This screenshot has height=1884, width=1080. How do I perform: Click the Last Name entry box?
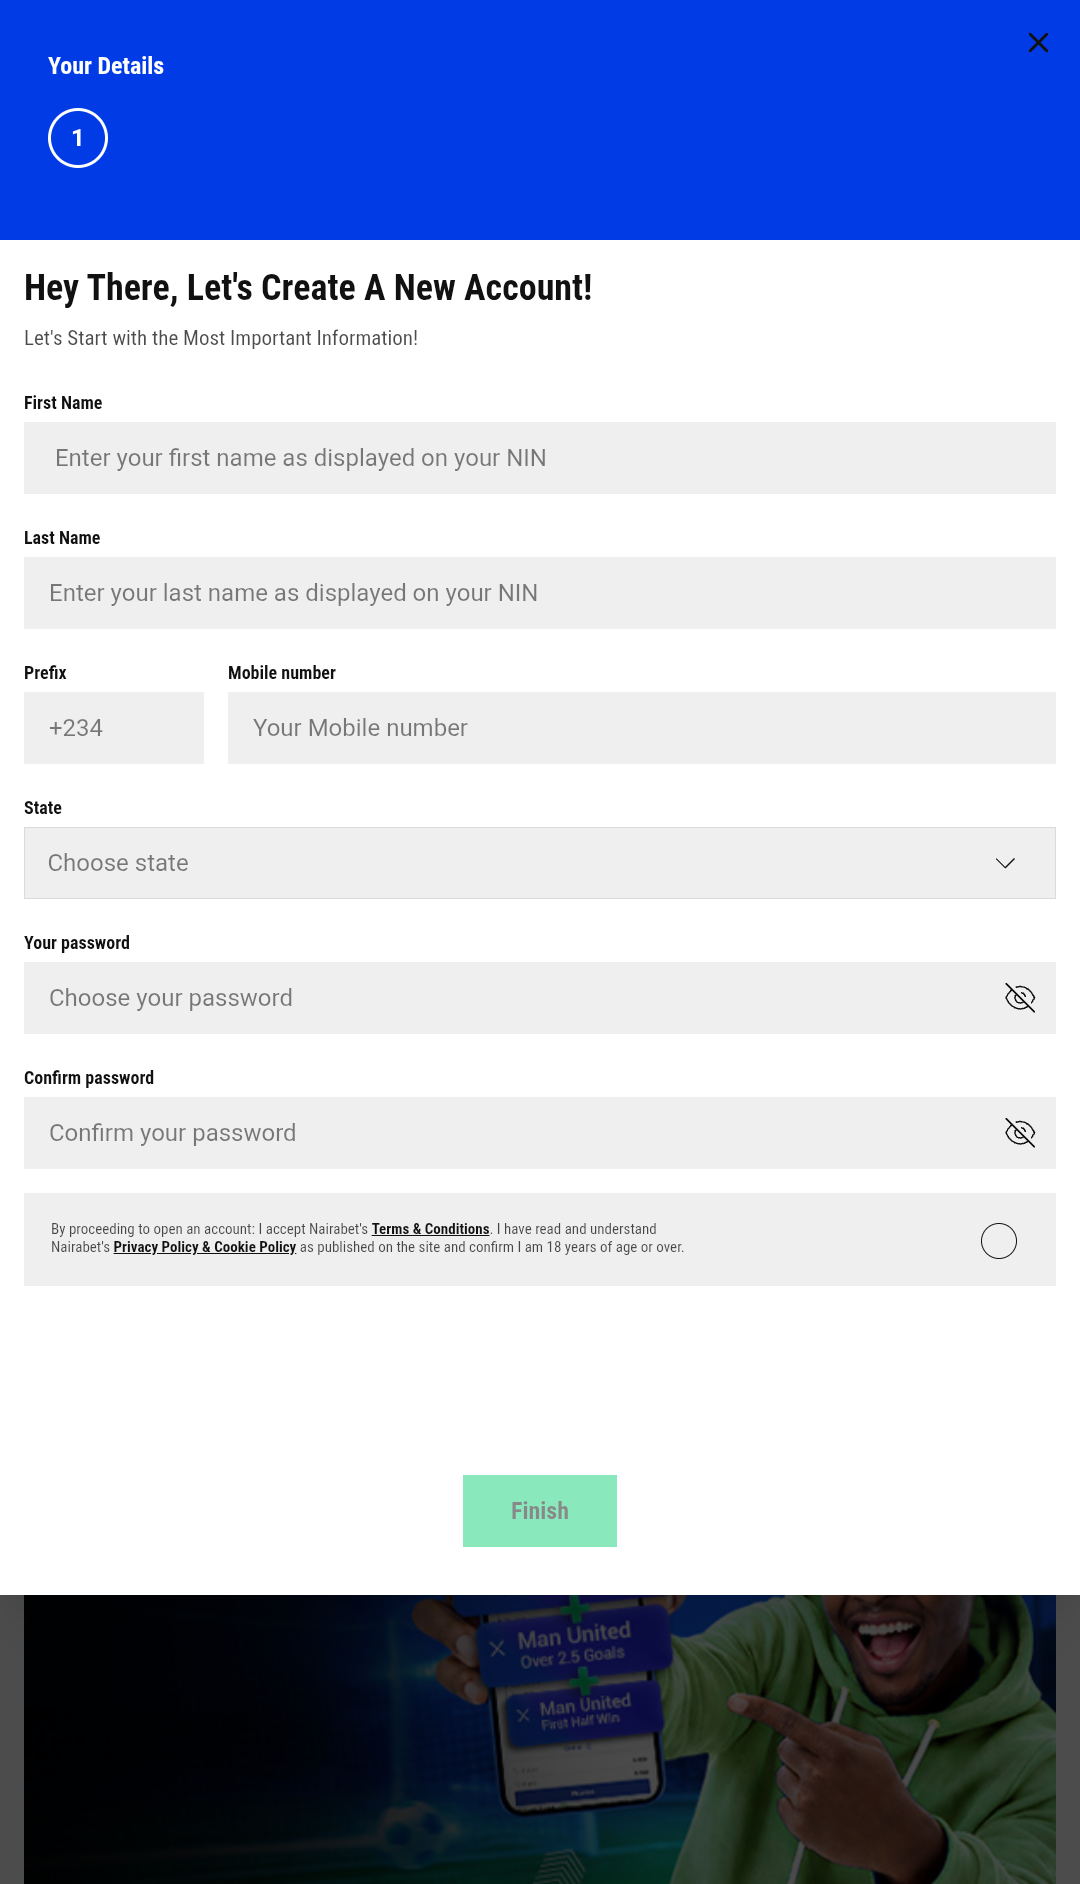pyautogui.click(x=540, y=592)
